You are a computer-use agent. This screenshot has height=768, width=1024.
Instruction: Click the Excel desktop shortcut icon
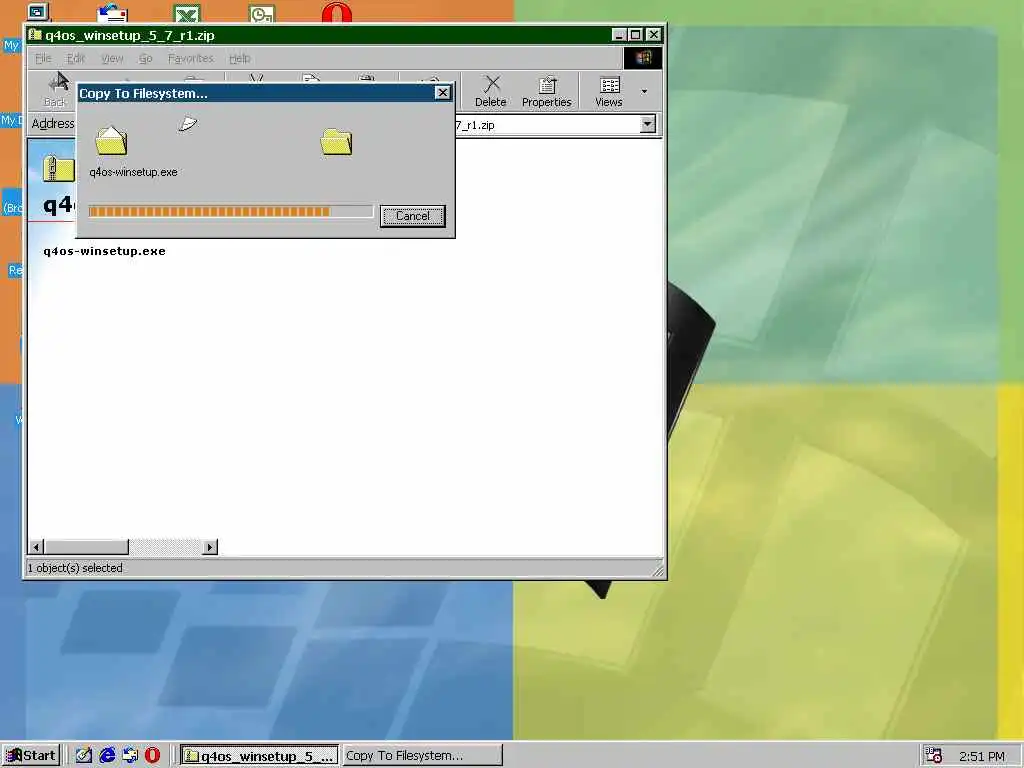(x=187, y=13)
